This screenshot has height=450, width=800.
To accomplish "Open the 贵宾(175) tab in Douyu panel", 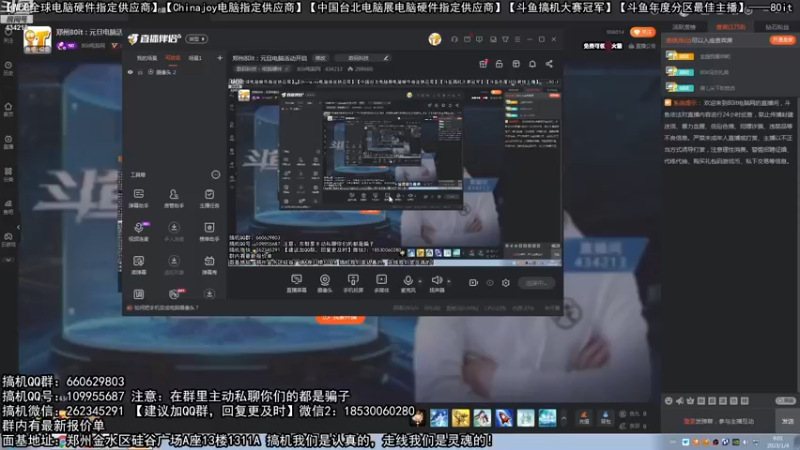I will click(730, 27).
